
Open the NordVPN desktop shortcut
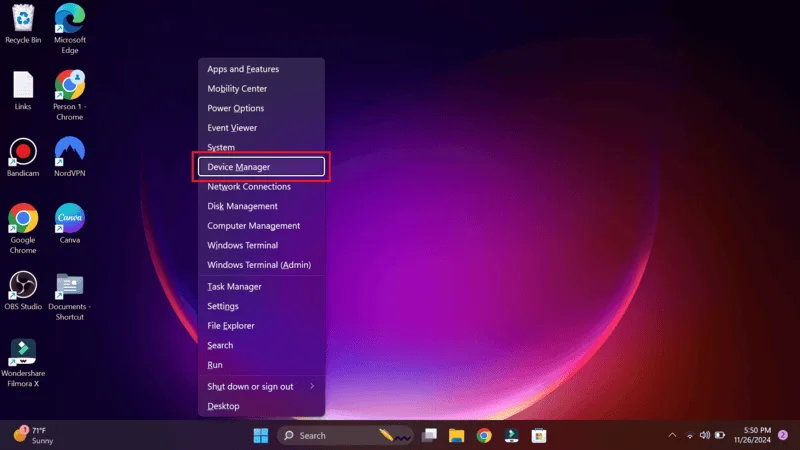click(70, 157)
